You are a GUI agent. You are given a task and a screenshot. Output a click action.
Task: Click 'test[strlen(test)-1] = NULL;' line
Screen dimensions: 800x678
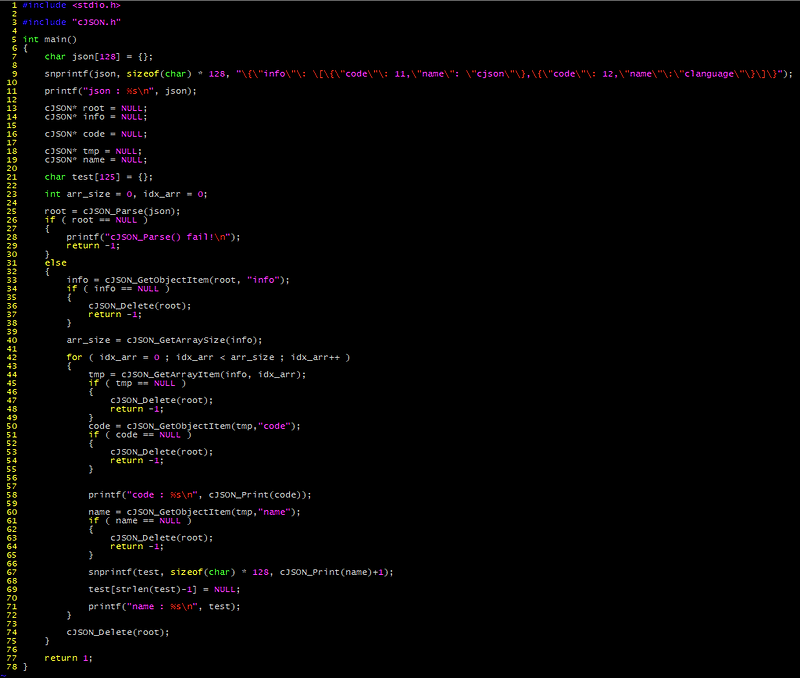point(164,589)
